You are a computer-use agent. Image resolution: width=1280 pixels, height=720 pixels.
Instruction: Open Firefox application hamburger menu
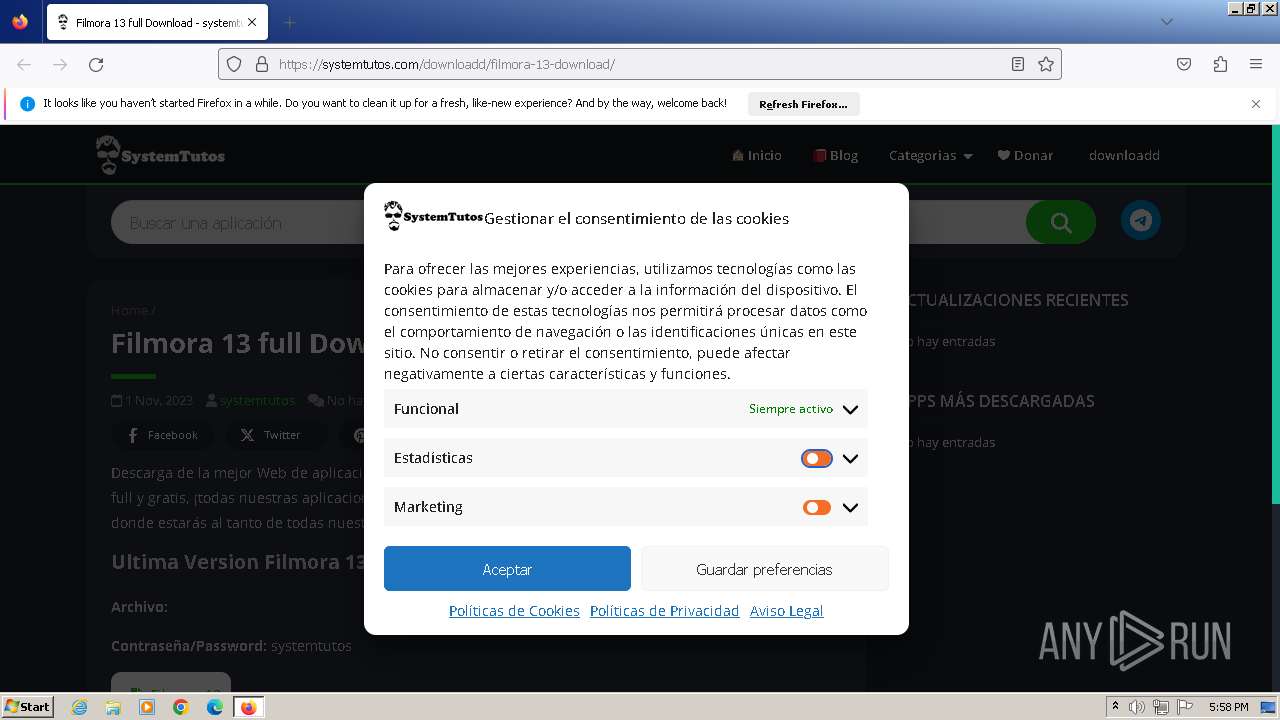[x=1256, y=64]
